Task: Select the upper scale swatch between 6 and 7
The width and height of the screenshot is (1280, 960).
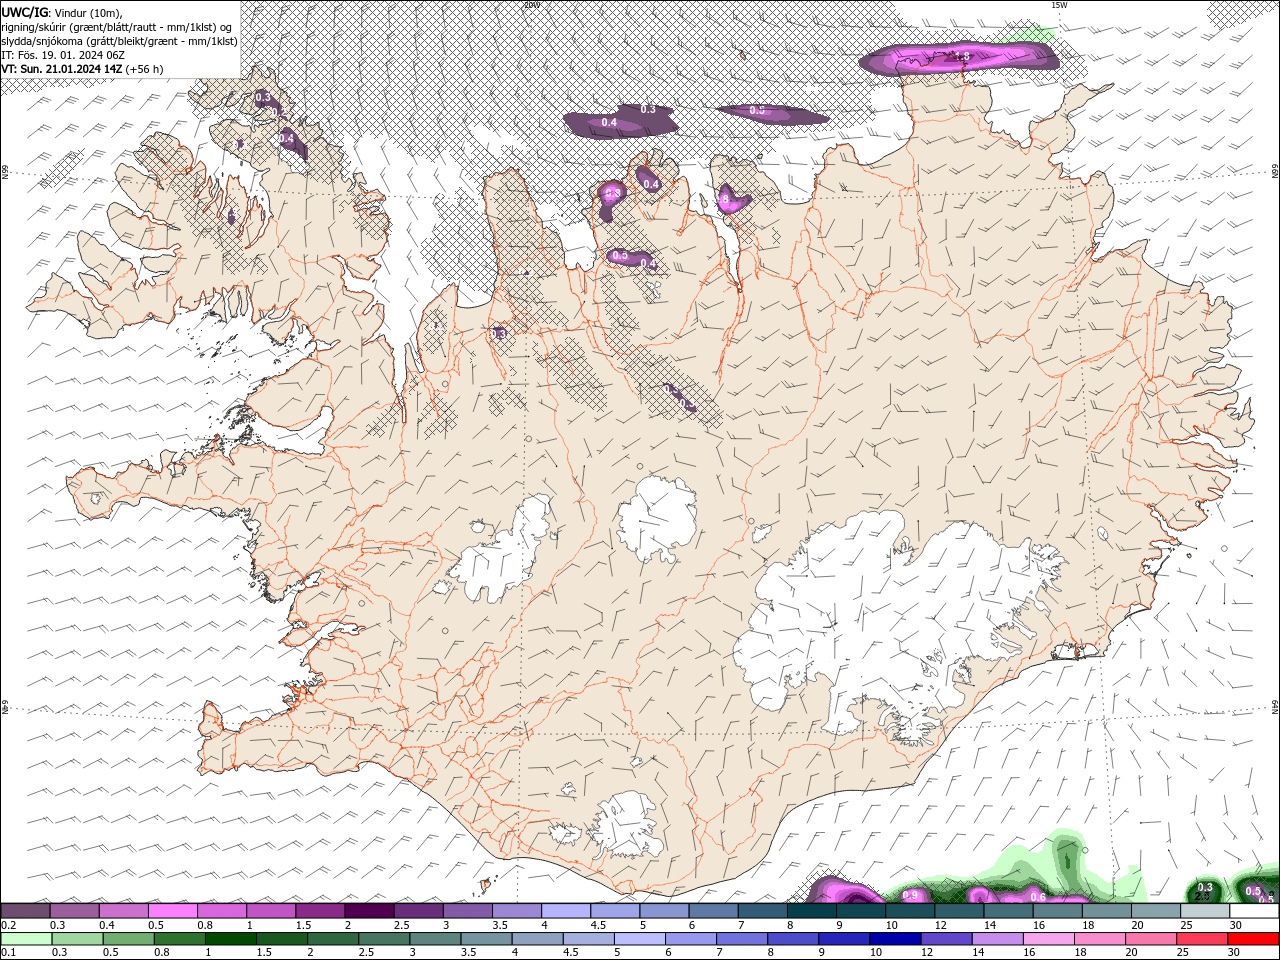Action: 713,911
